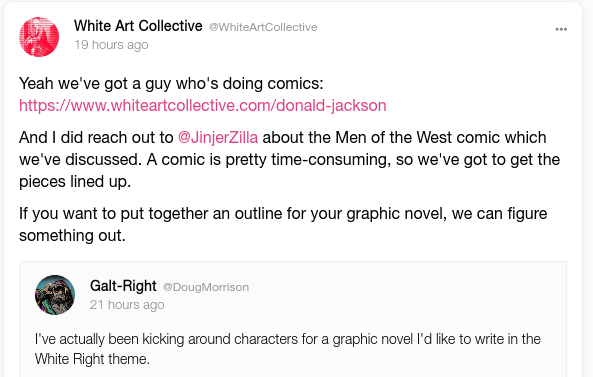Open the Galt-Right display name
The height and width of the screenshot is (377, 593).
pyautogui.click(x=123, y=286)
